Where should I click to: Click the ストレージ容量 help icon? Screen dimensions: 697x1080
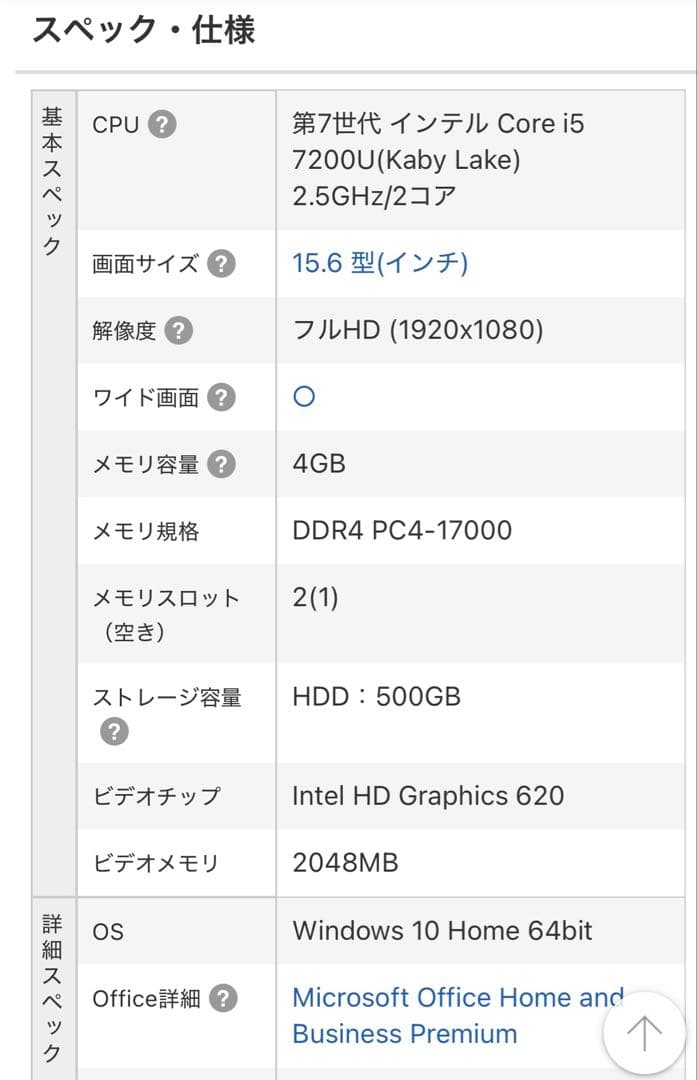(114, 731)
